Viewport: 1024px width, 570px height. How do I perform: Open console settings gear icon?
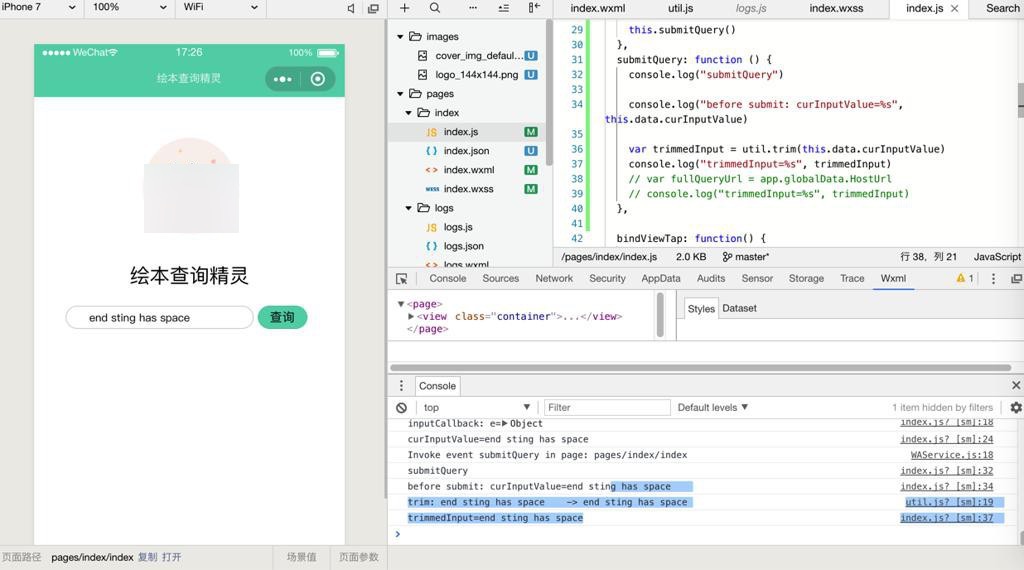(1016, 408)
